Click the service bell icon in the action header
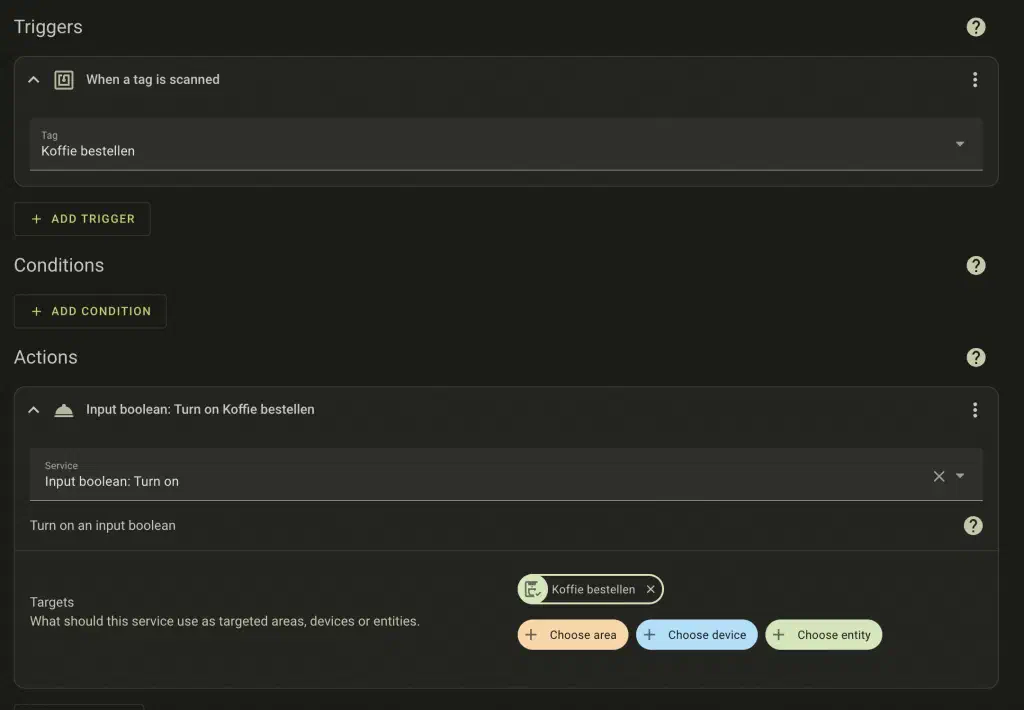Viewport: 1024px width, 710px height. tap(64, 410)
